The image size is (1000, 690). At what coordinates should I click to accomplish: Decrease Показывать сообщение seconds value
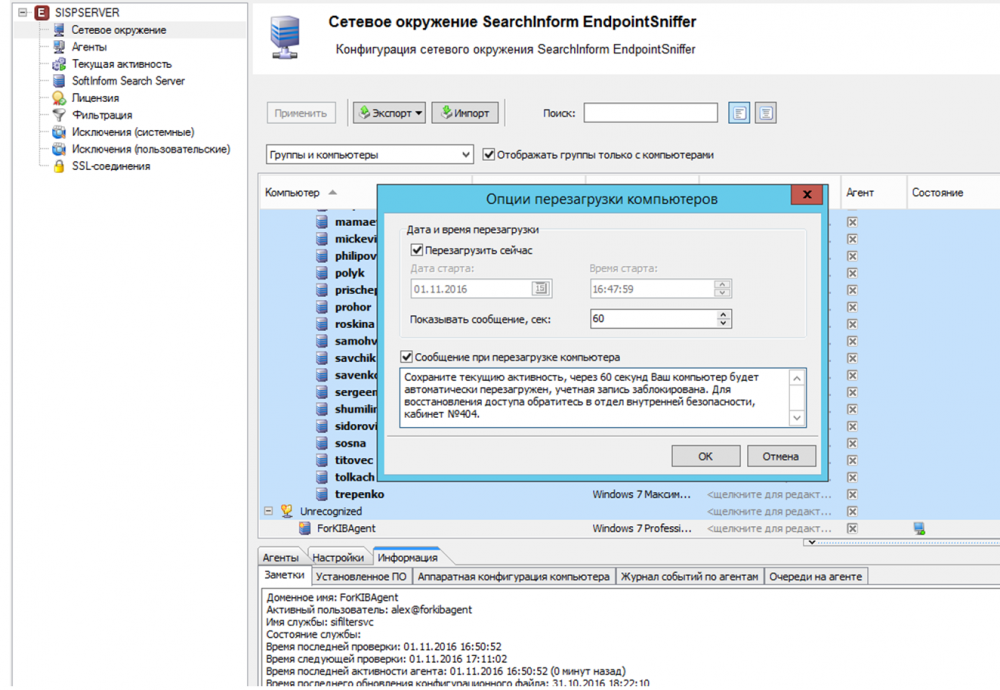[x=723, y=323]
